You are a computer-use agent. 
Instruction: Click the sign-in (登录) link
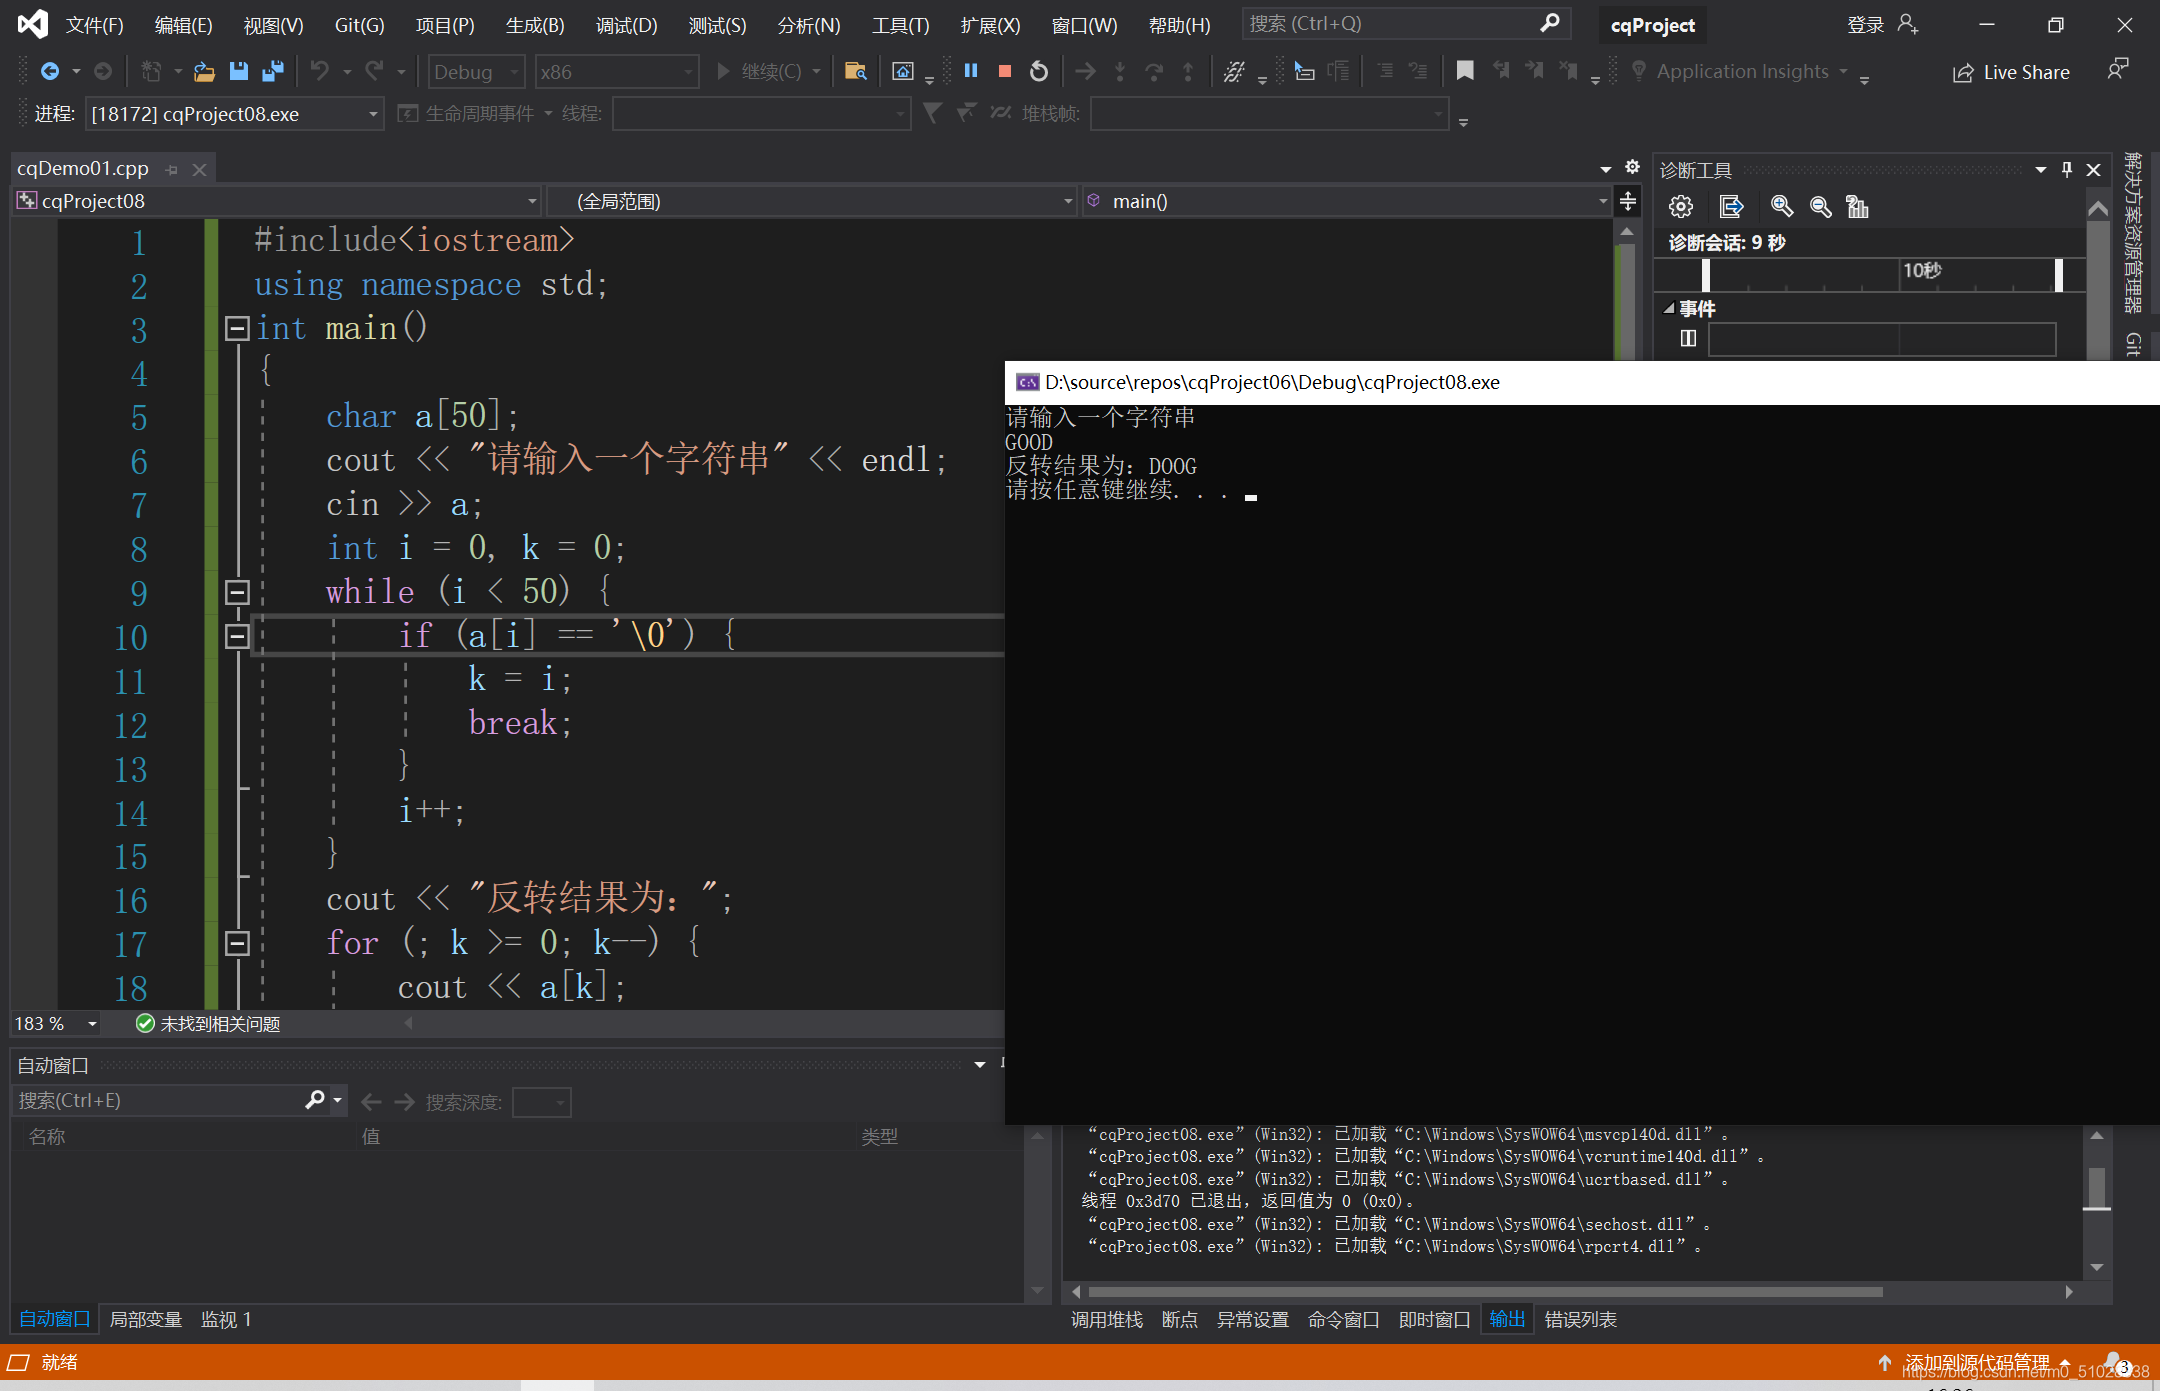click(x=1865, y=25)
